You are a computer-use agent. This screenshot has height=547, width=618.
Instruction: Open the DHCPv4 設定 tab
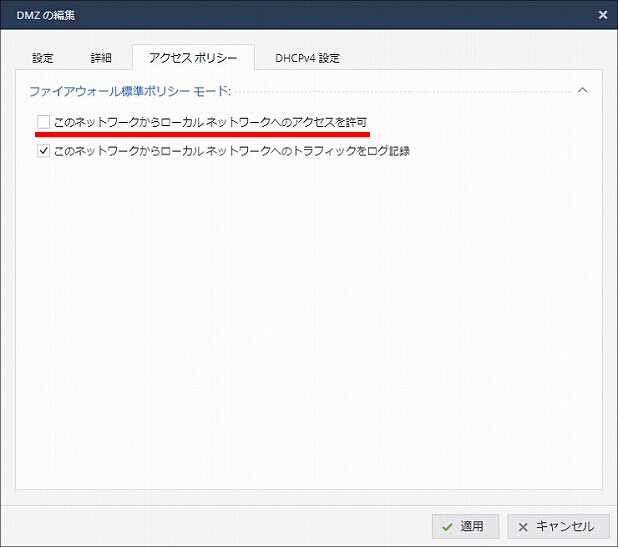pyautogui.click(x=307, y=58)
